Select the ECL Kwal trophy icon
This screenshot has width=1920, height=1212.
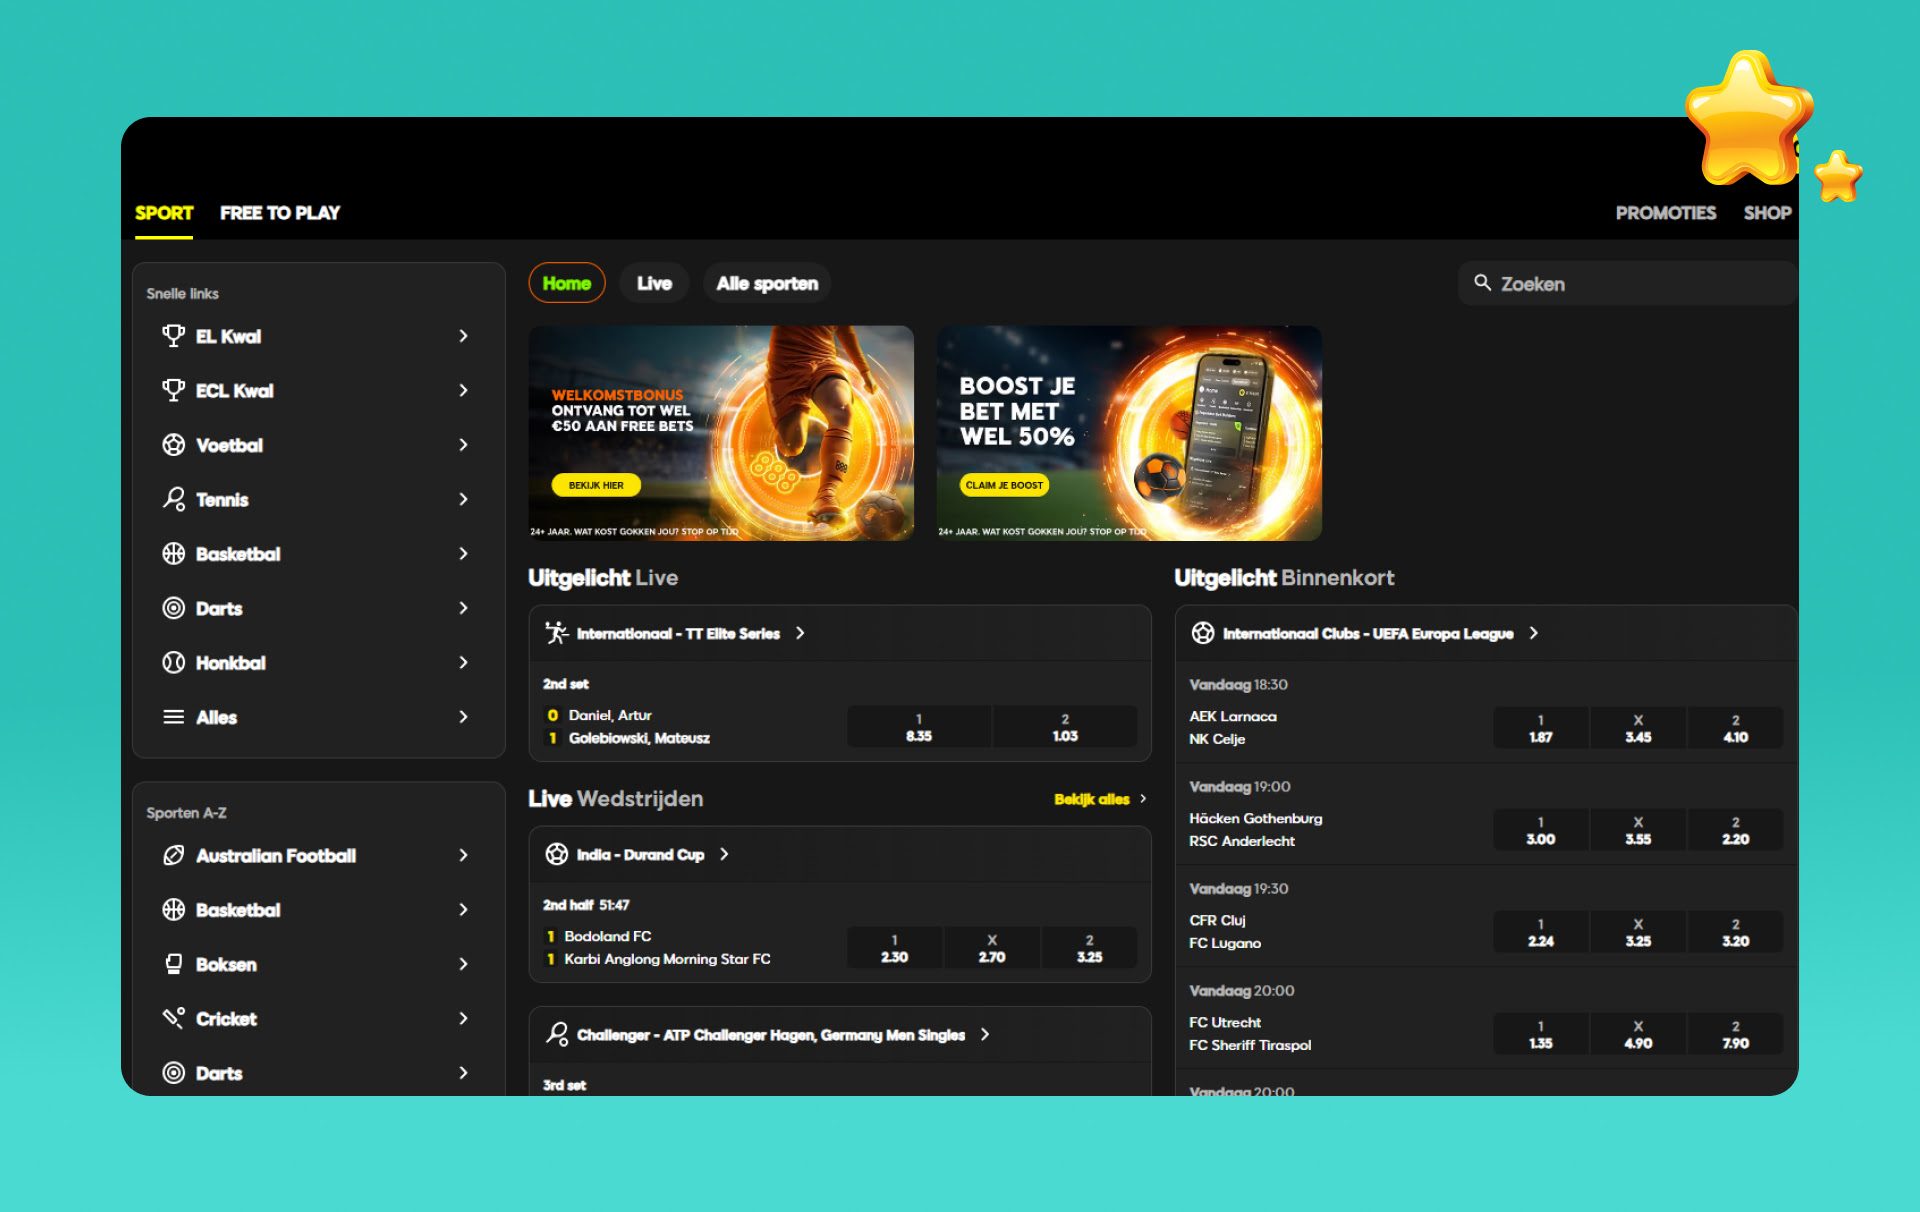click(x=173, y=390)
